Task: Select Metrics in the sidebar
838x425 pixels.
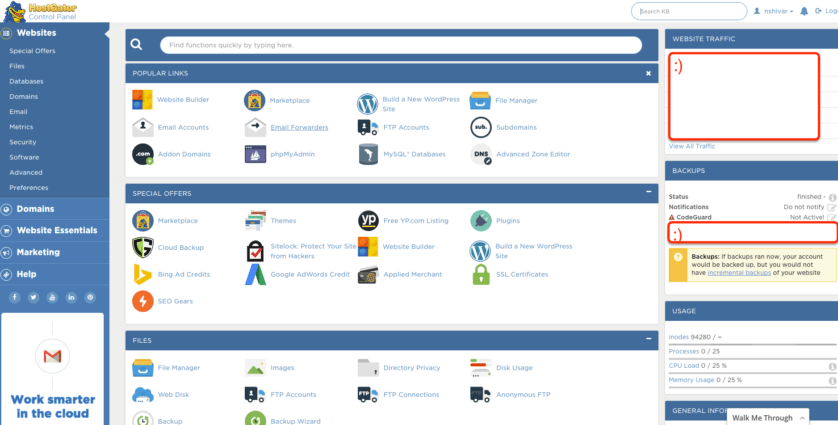Action: 21,127
